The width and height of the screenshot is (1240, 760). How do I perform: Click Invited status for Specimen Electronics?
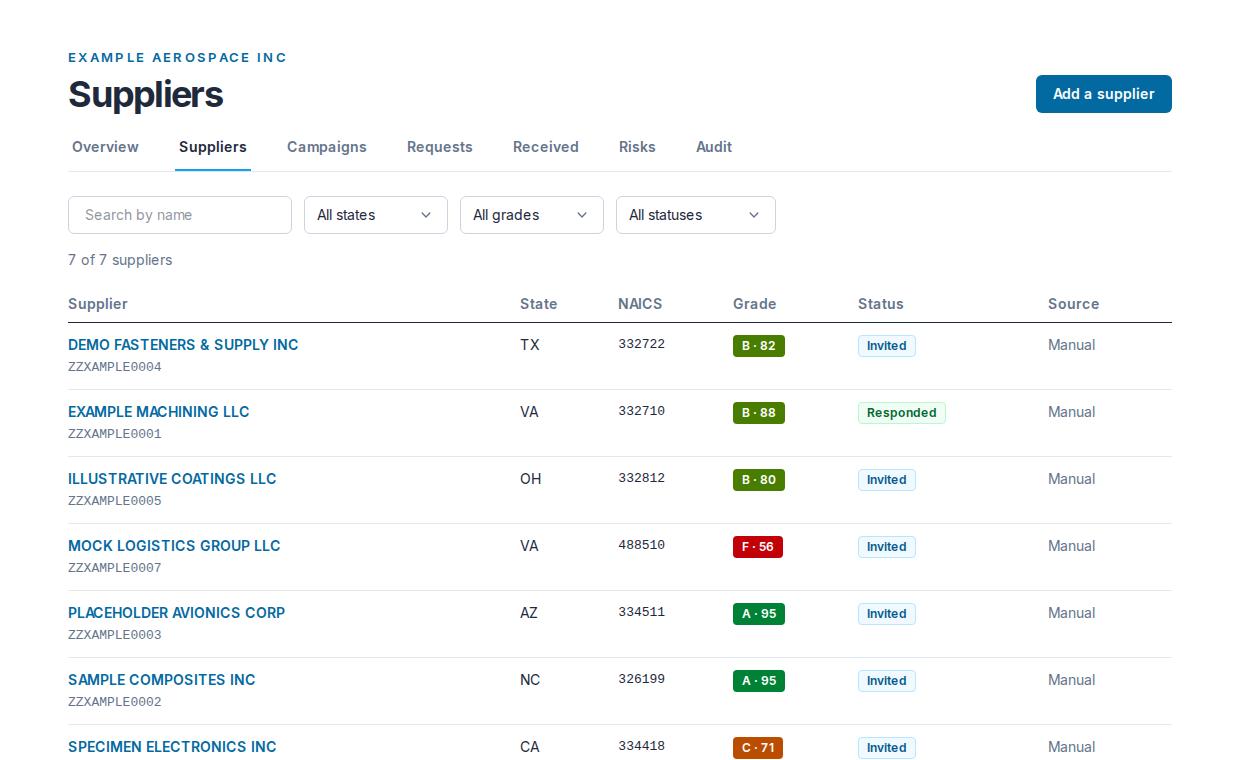(887, 748)
